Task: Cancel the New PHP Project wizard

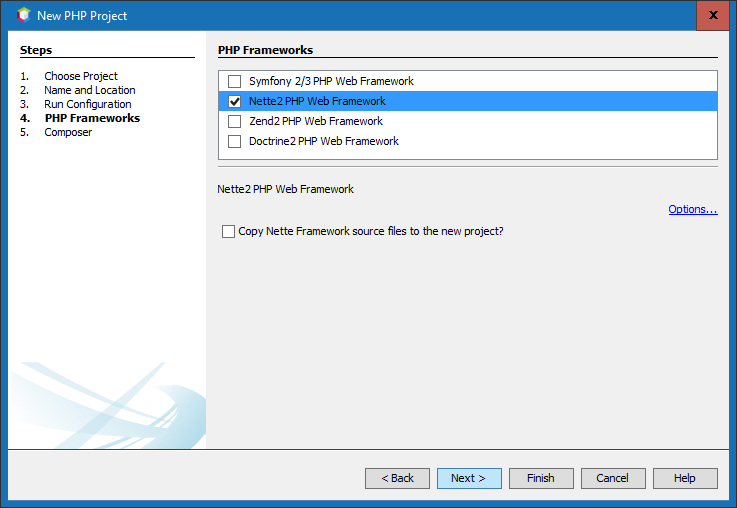Action: click(613, 478)
